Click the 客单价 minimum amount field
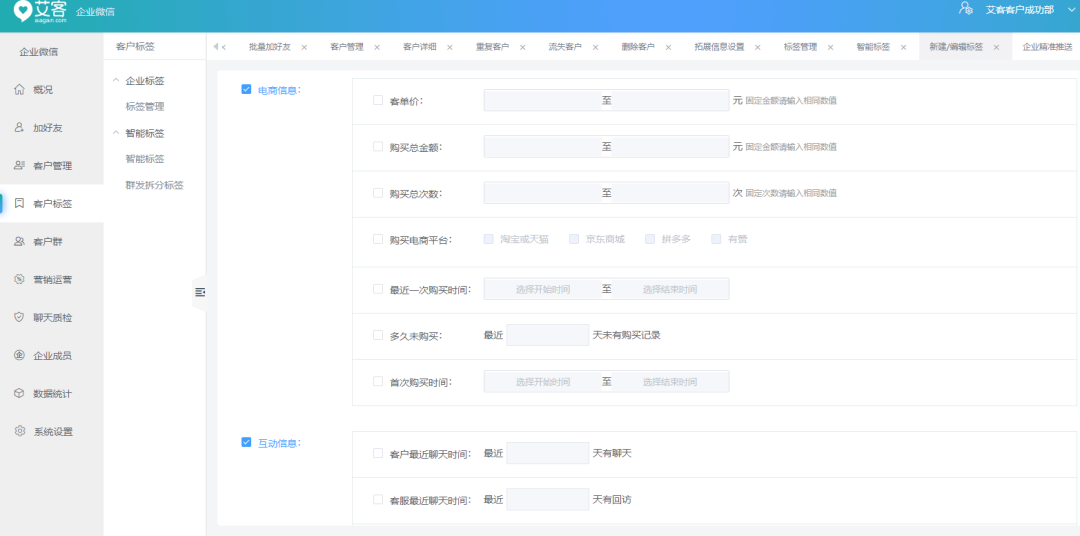 coord(543,100)
